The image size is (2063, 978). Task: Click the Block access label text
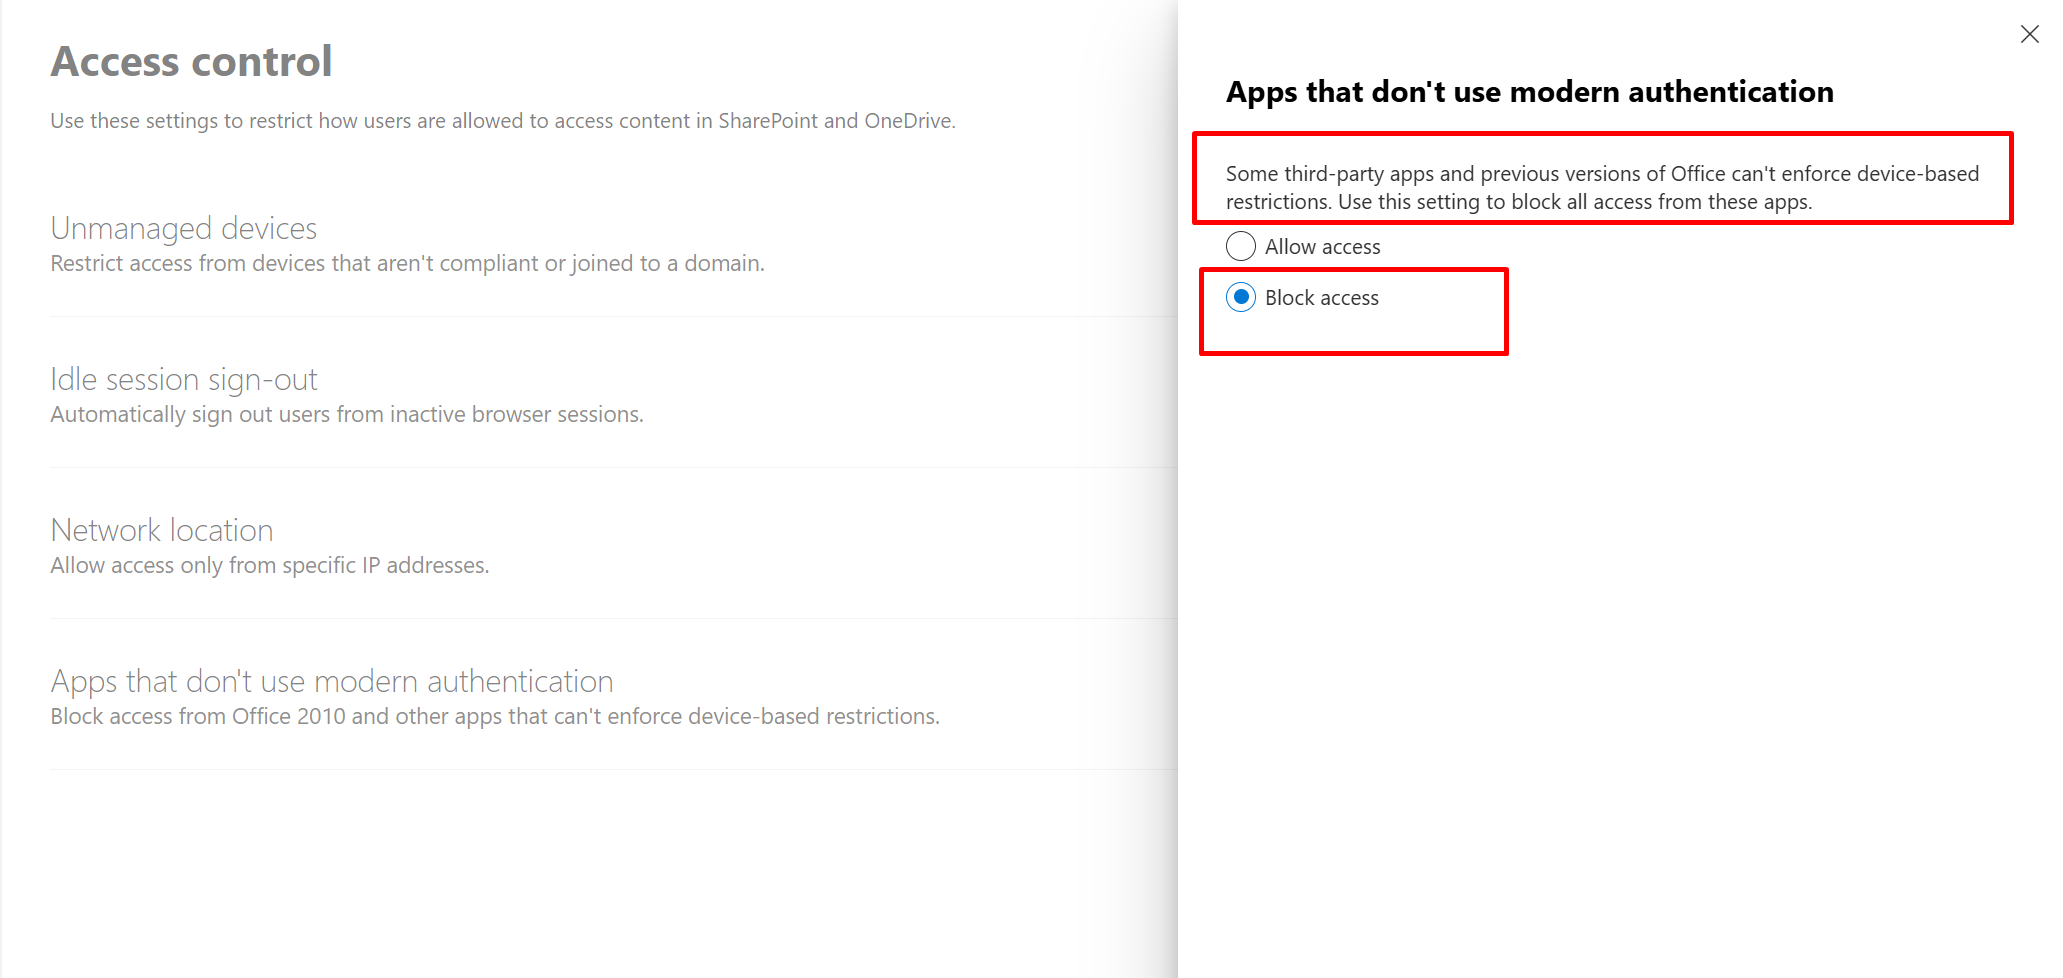(1321, 298)
